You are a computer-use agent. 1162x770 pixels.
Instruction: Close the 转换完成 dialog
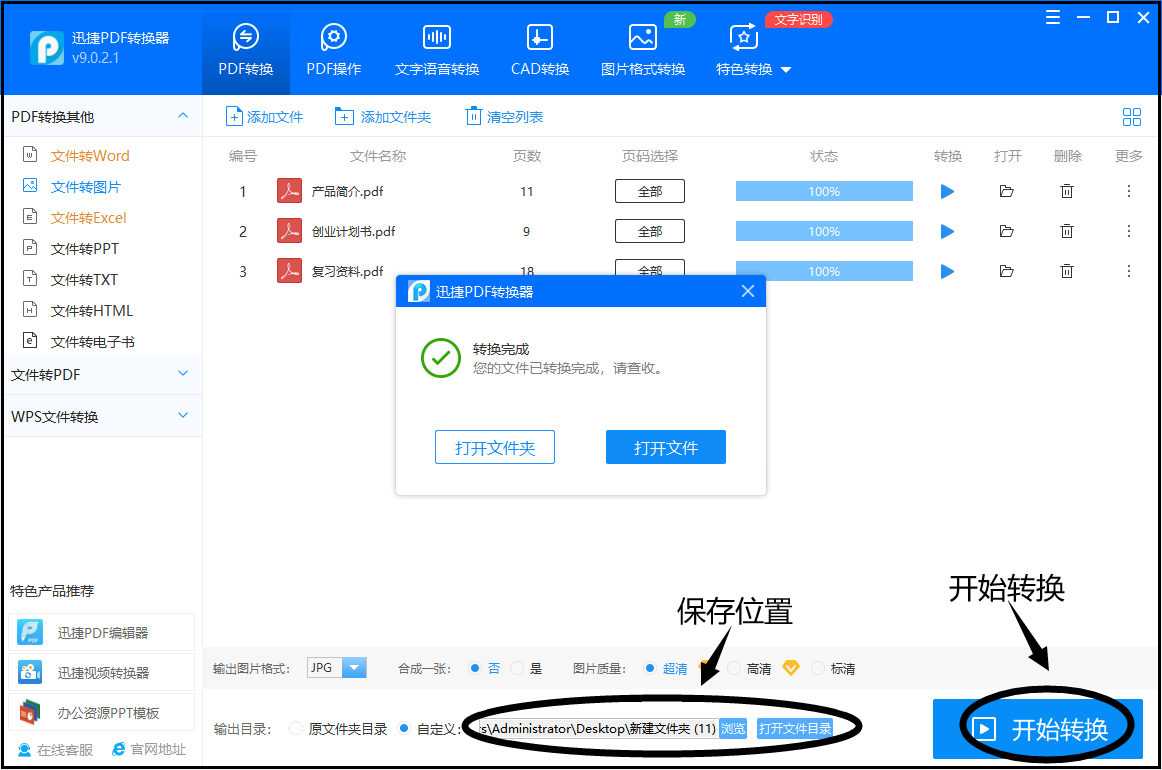[x=748, y=291]
